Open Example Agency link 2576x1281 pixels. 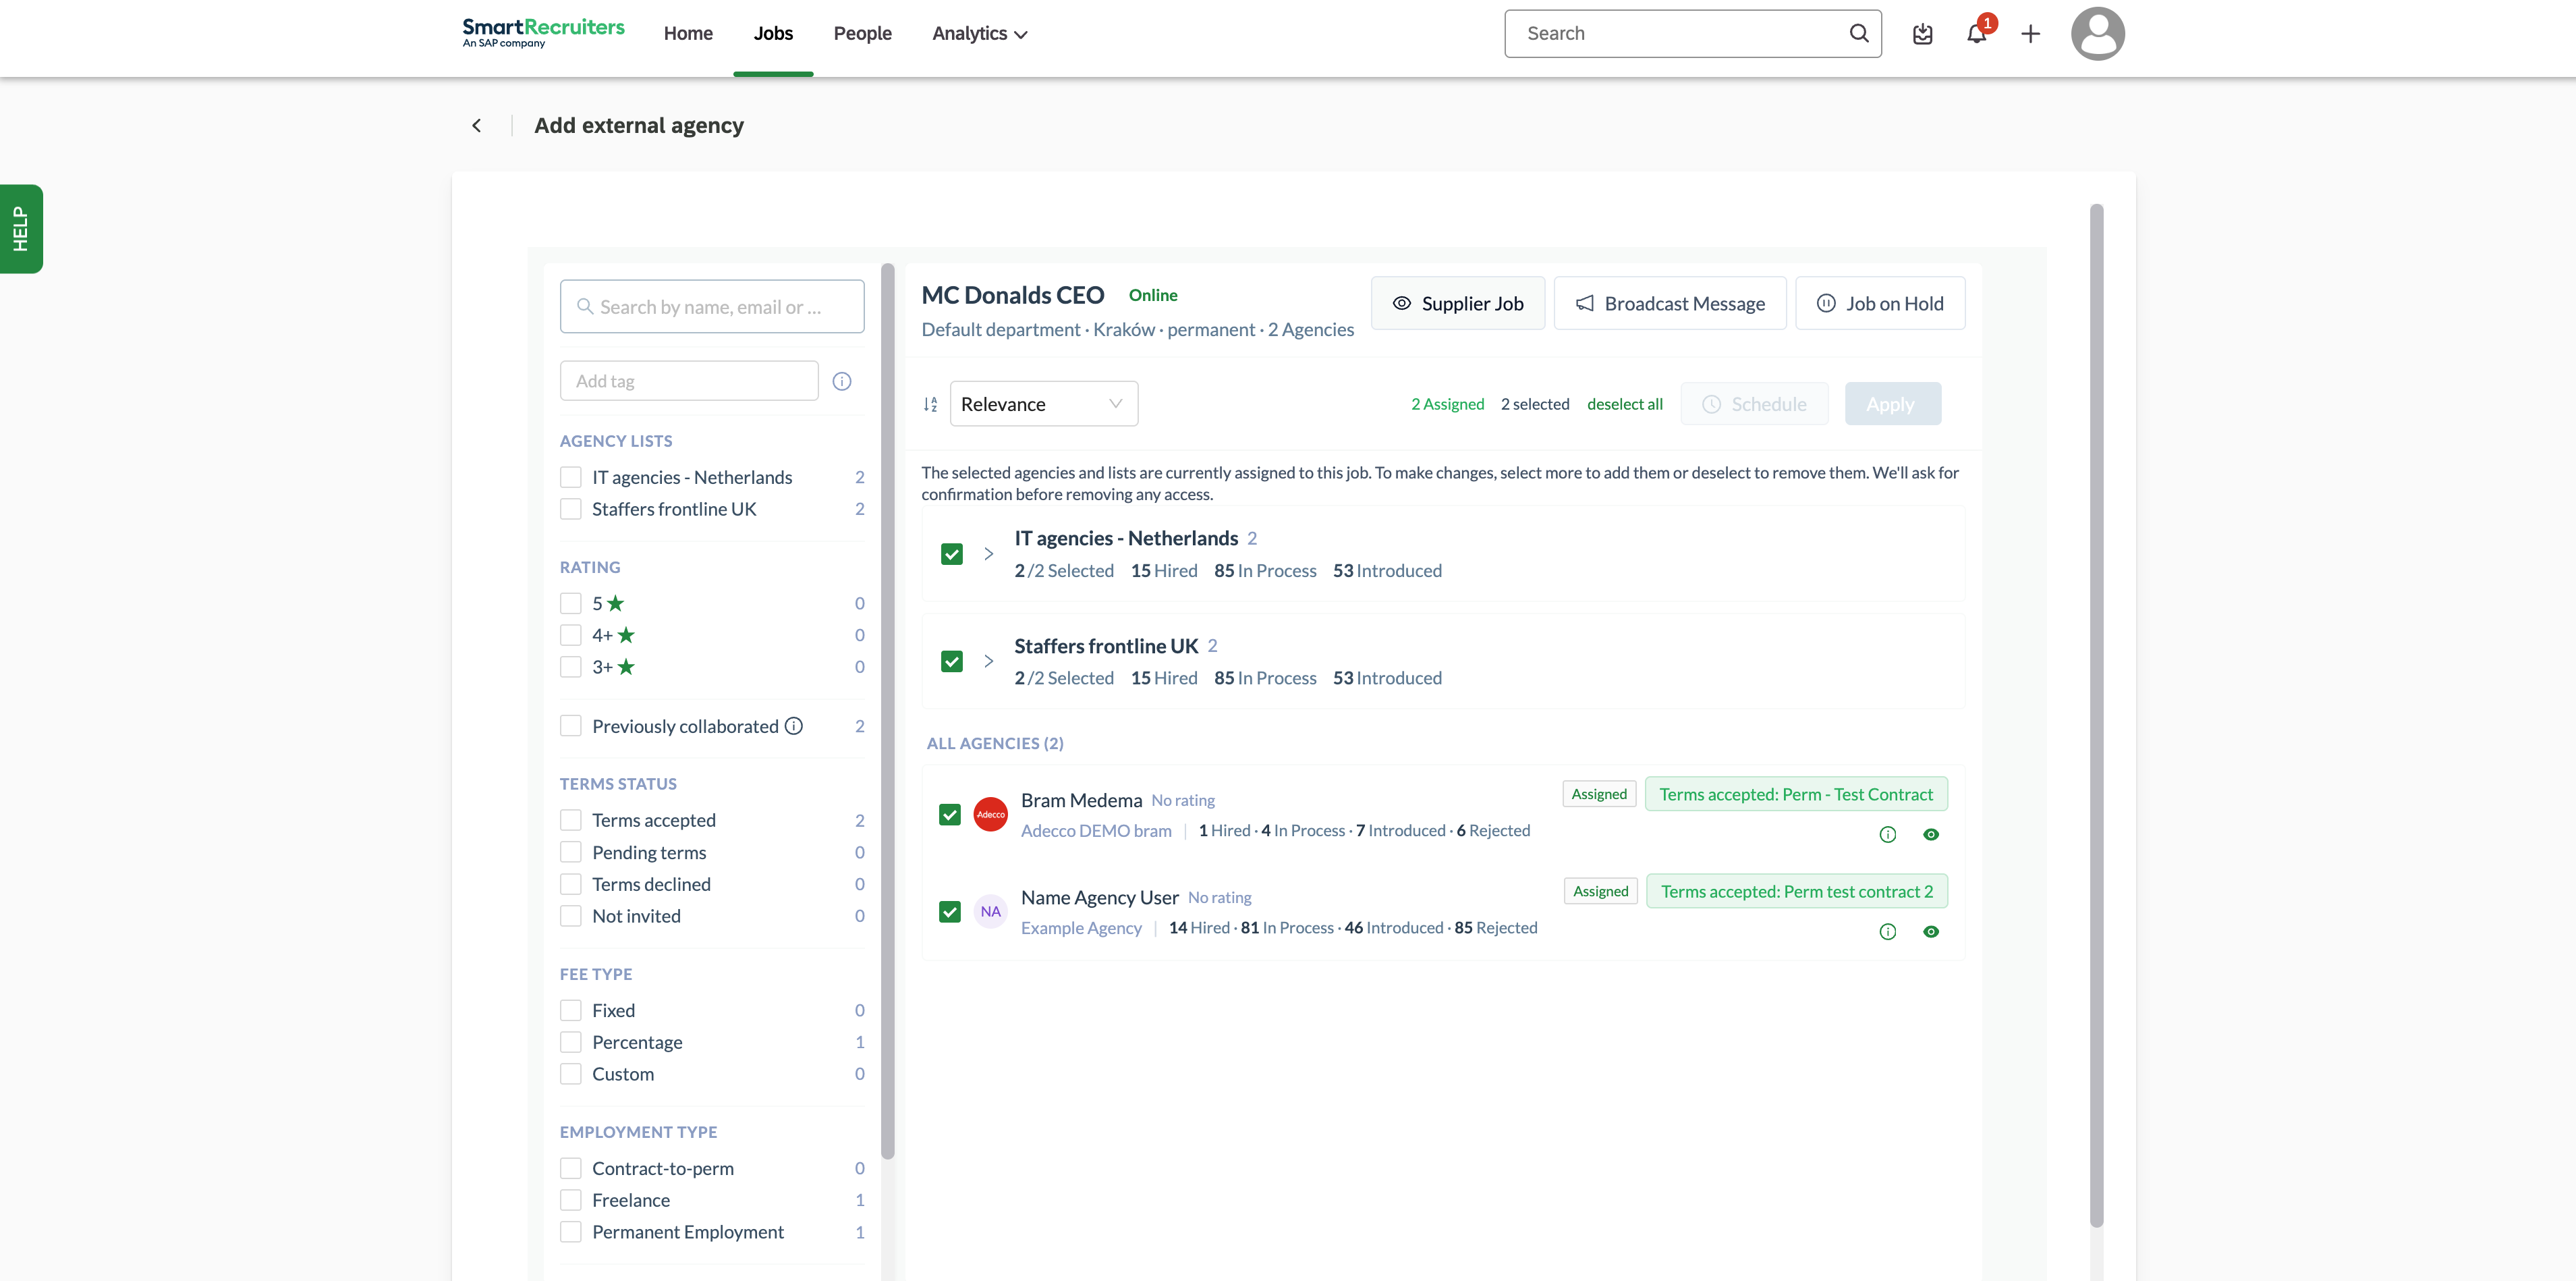point(1081,927)
